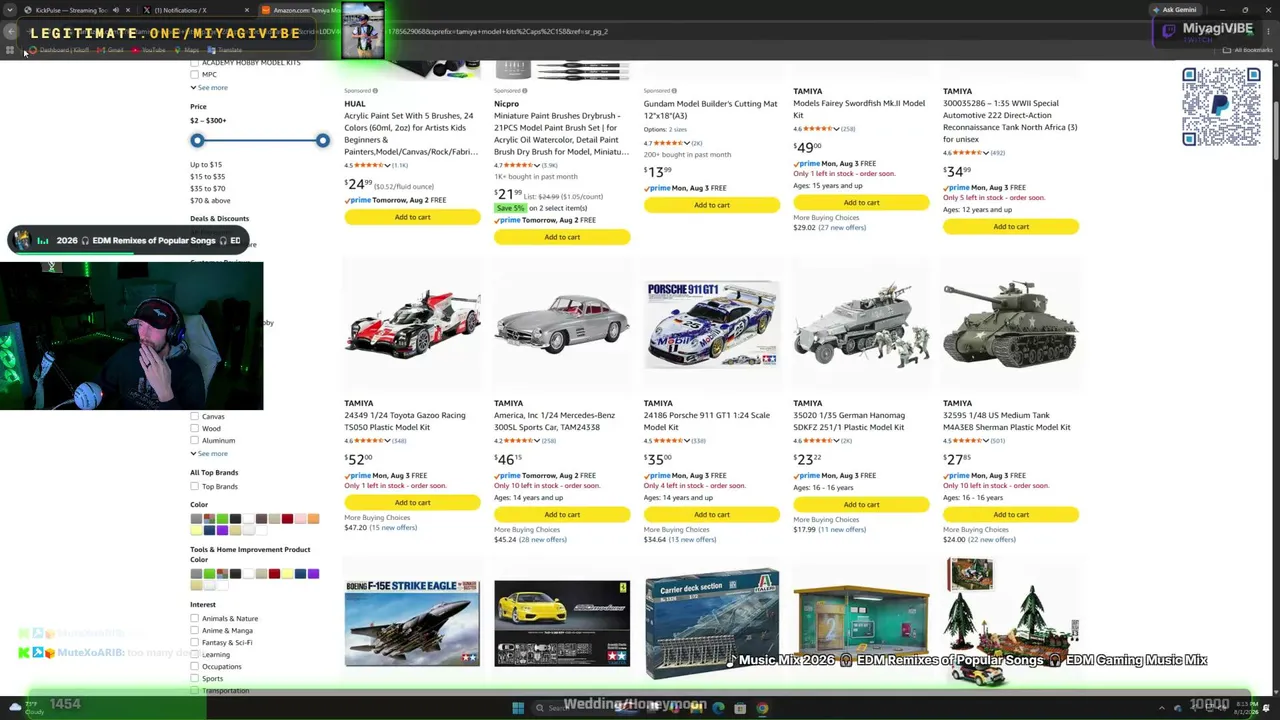1280x720 pixels.
Task: Open F-15E Strike Eagle product image
Action: click(x=412, y=623)
